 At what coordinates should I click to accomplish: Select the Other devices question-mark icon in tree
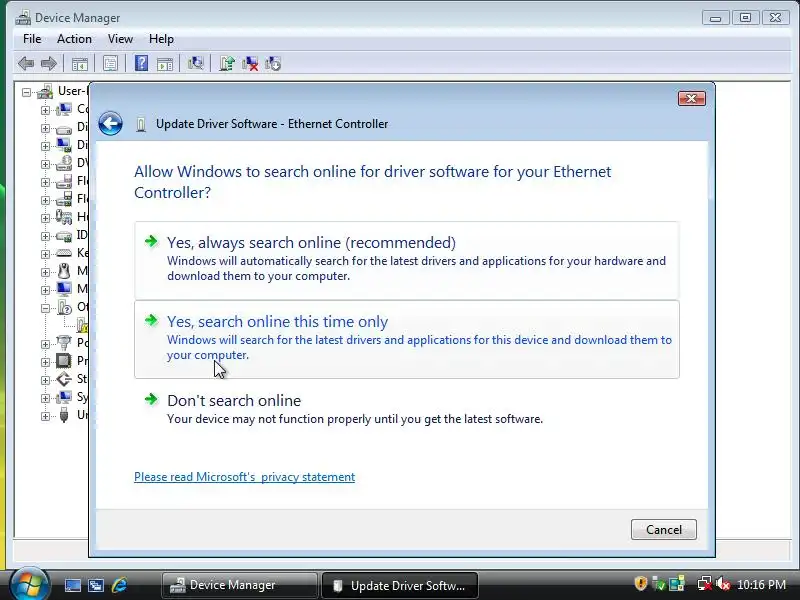point(64,307)
